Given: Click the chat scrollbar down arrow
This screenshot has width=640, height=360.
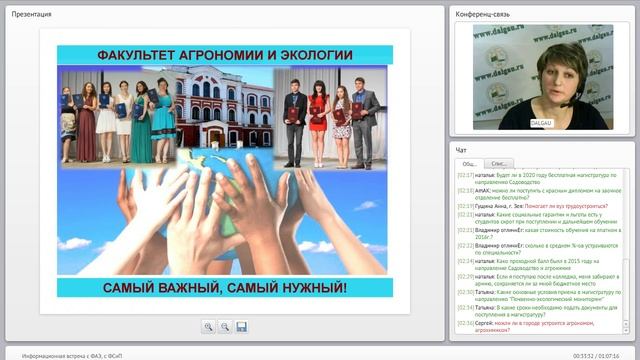Looking at the screenshot, I should 626,331.
